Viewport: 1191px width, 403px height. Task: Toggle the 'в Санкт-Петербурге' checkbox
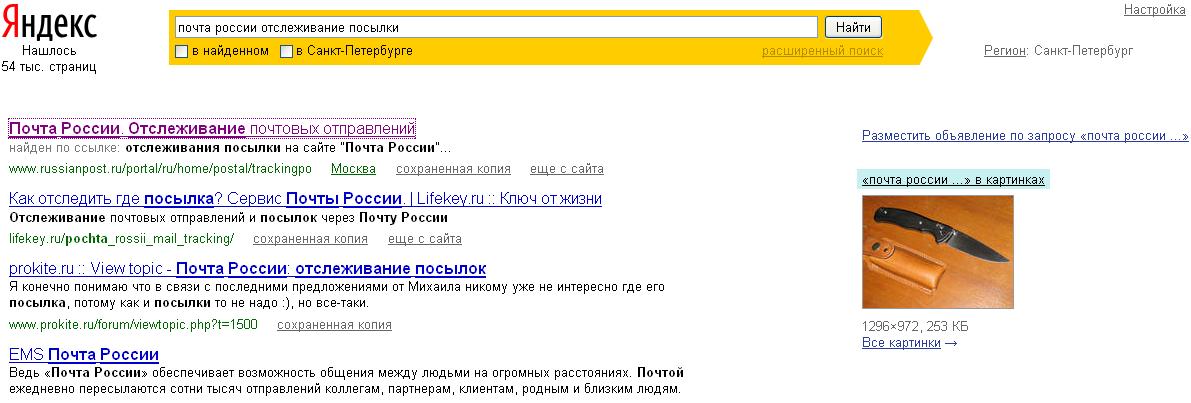click(x=286, y=52)
